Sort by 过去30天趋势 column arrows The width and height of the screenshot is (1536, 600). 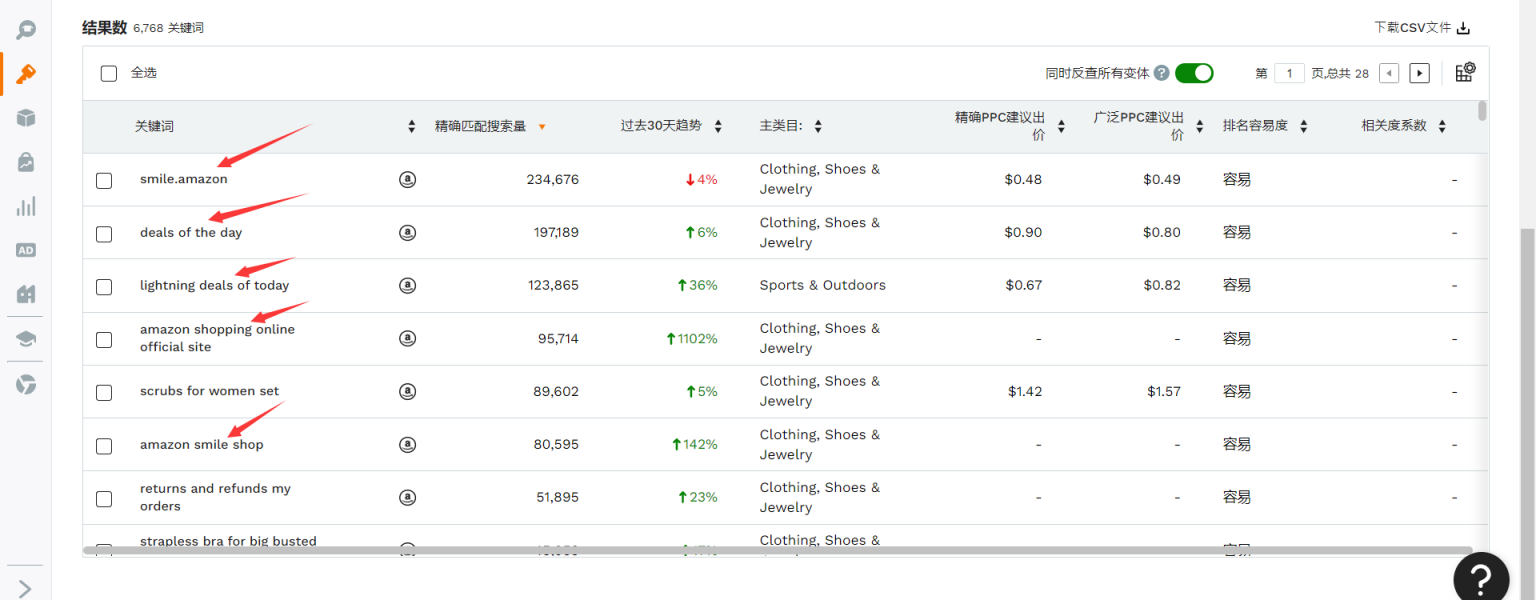point(719,127)
